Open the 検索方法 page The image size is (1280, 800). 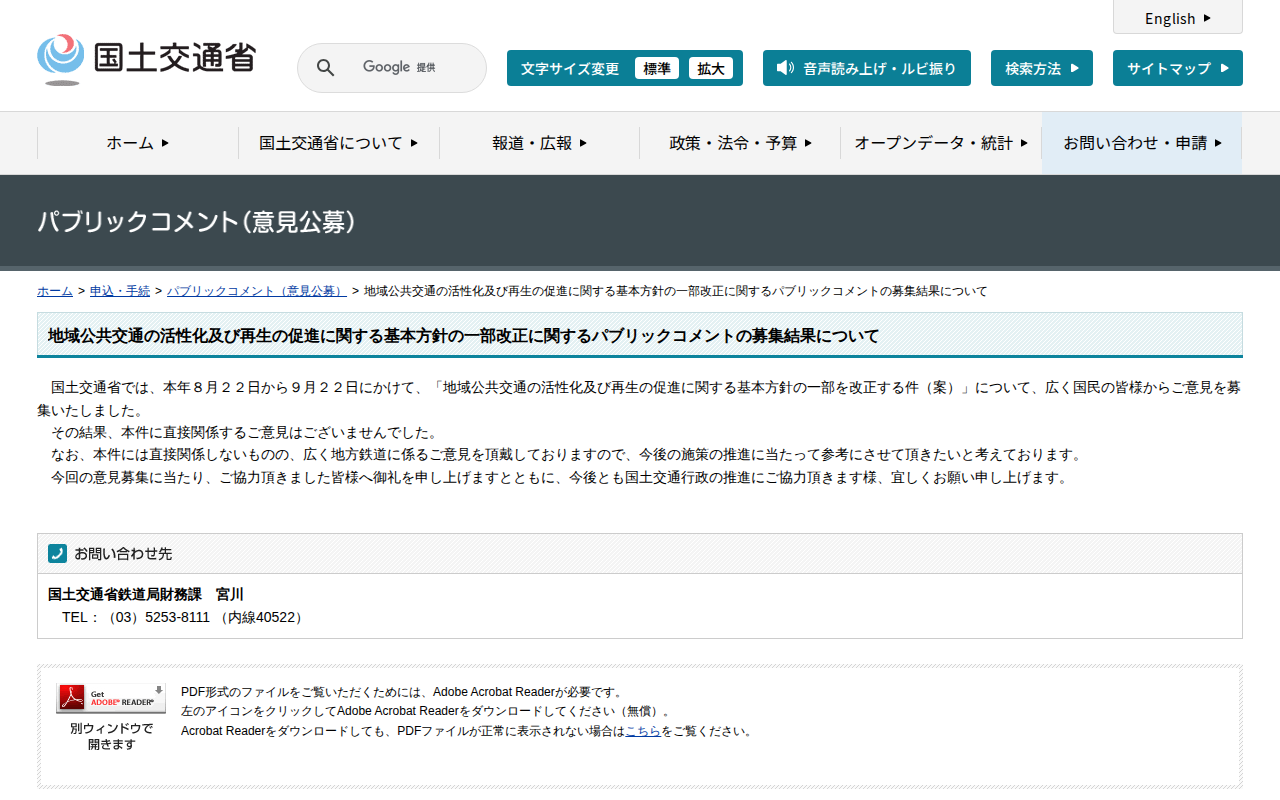(1042, 68)
